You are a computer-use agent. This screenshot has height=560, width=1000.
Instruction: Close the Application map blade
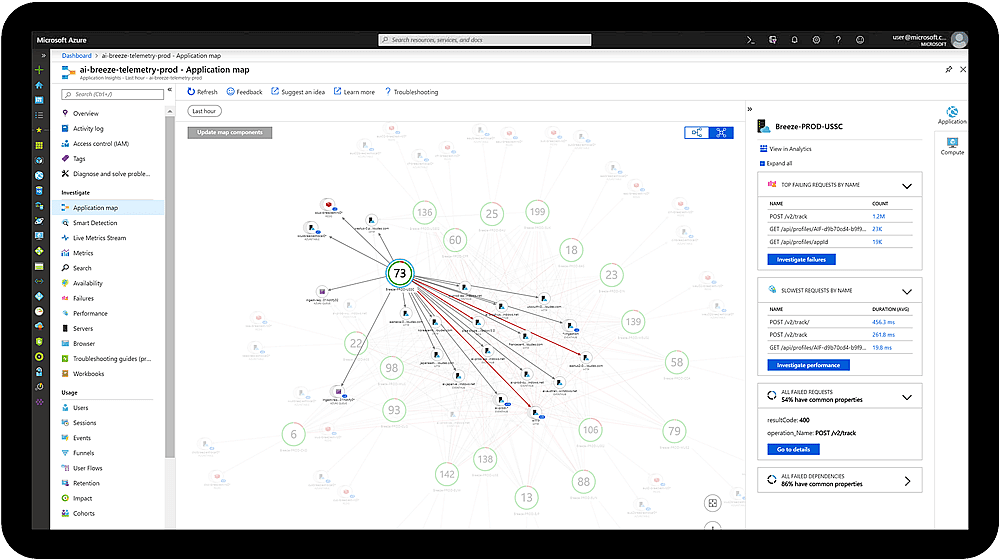coord(963,70)
